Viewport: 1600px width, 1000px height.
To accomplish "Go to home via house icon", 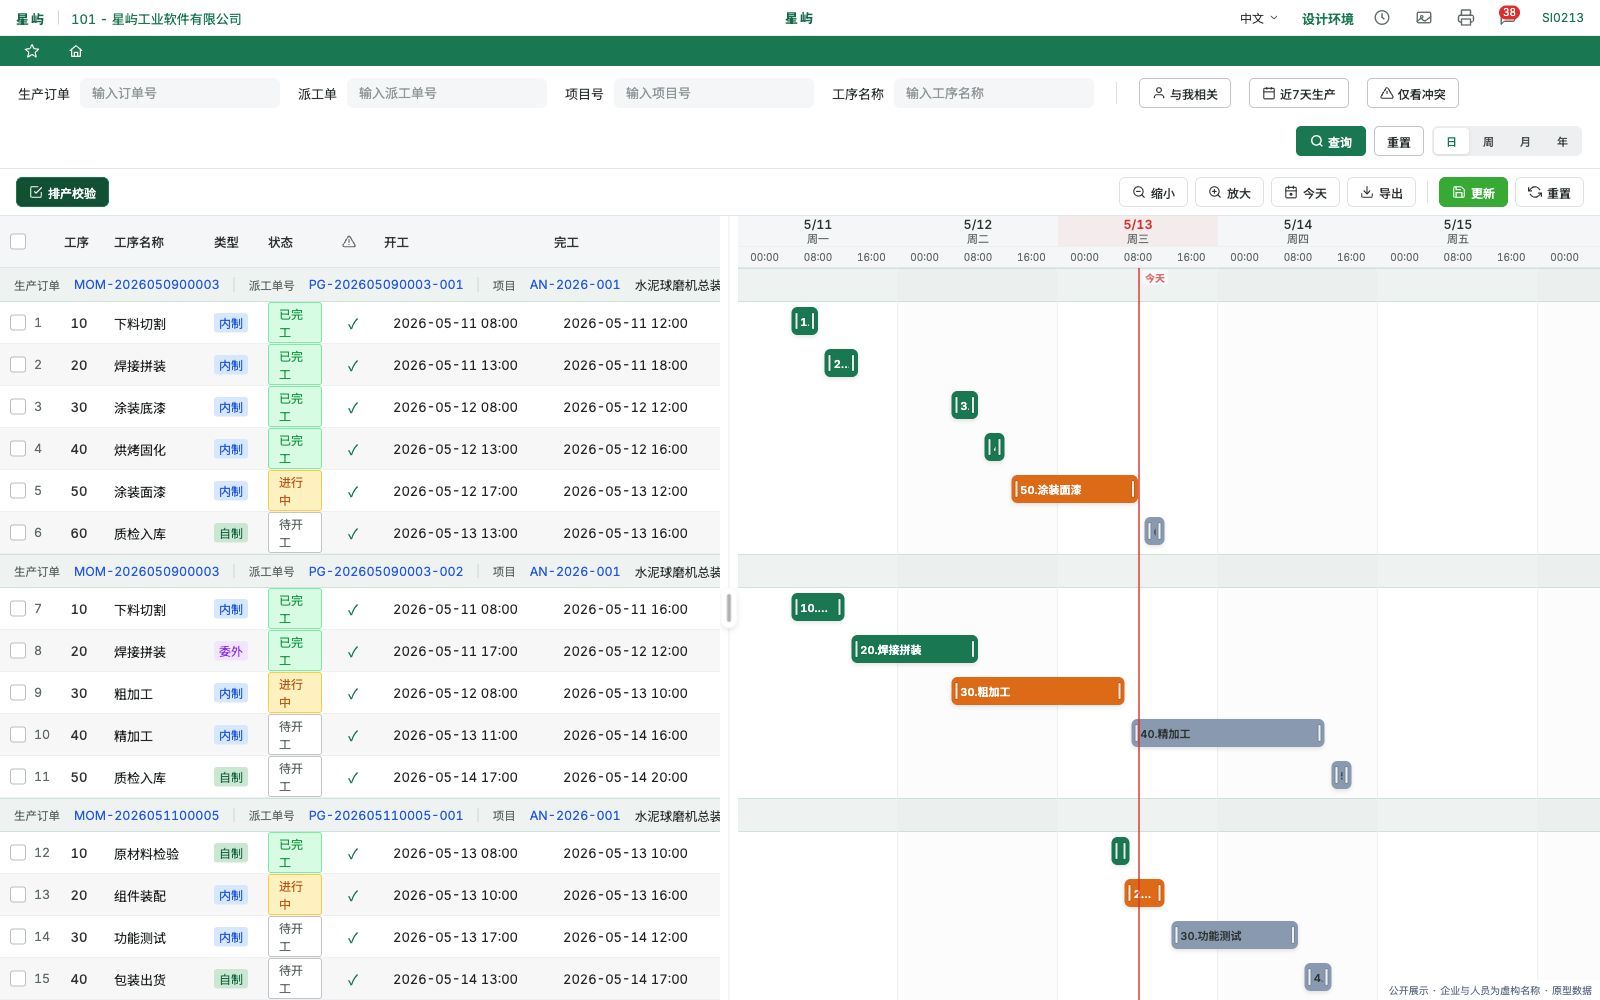I will tap(76, 51).
